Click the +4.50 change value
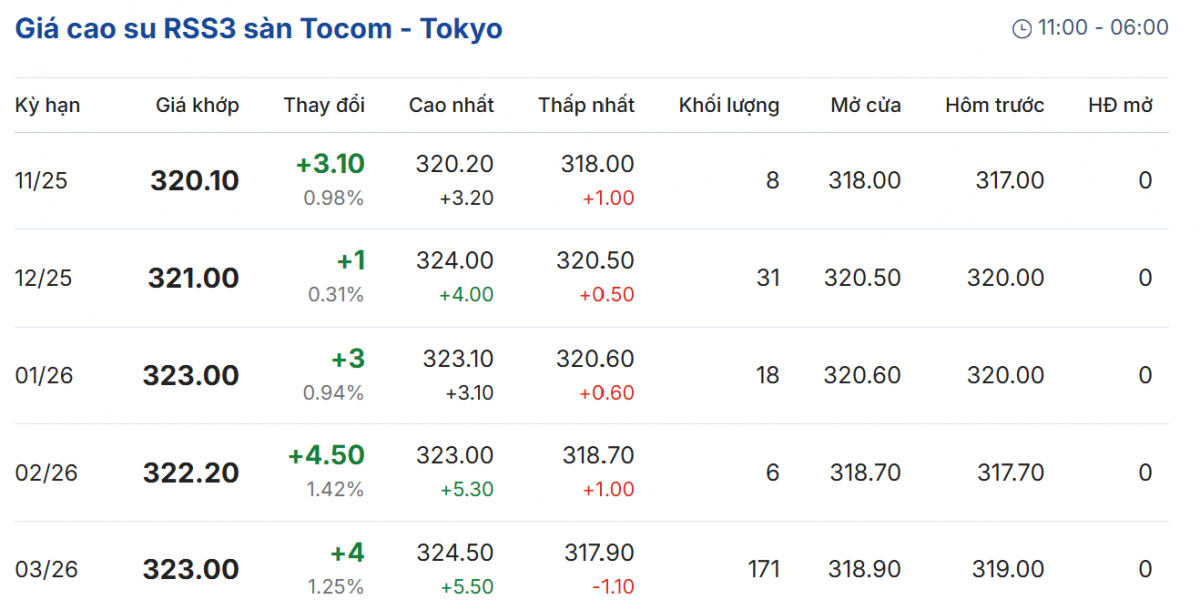 pyautogui.click(x=326, y=456)
